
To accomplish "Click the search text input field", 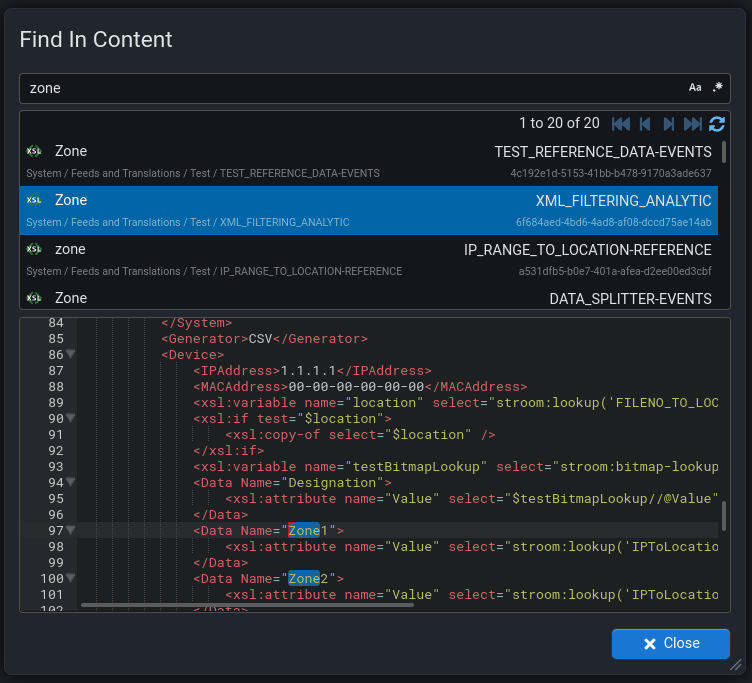I will click(x=350, y=88).
